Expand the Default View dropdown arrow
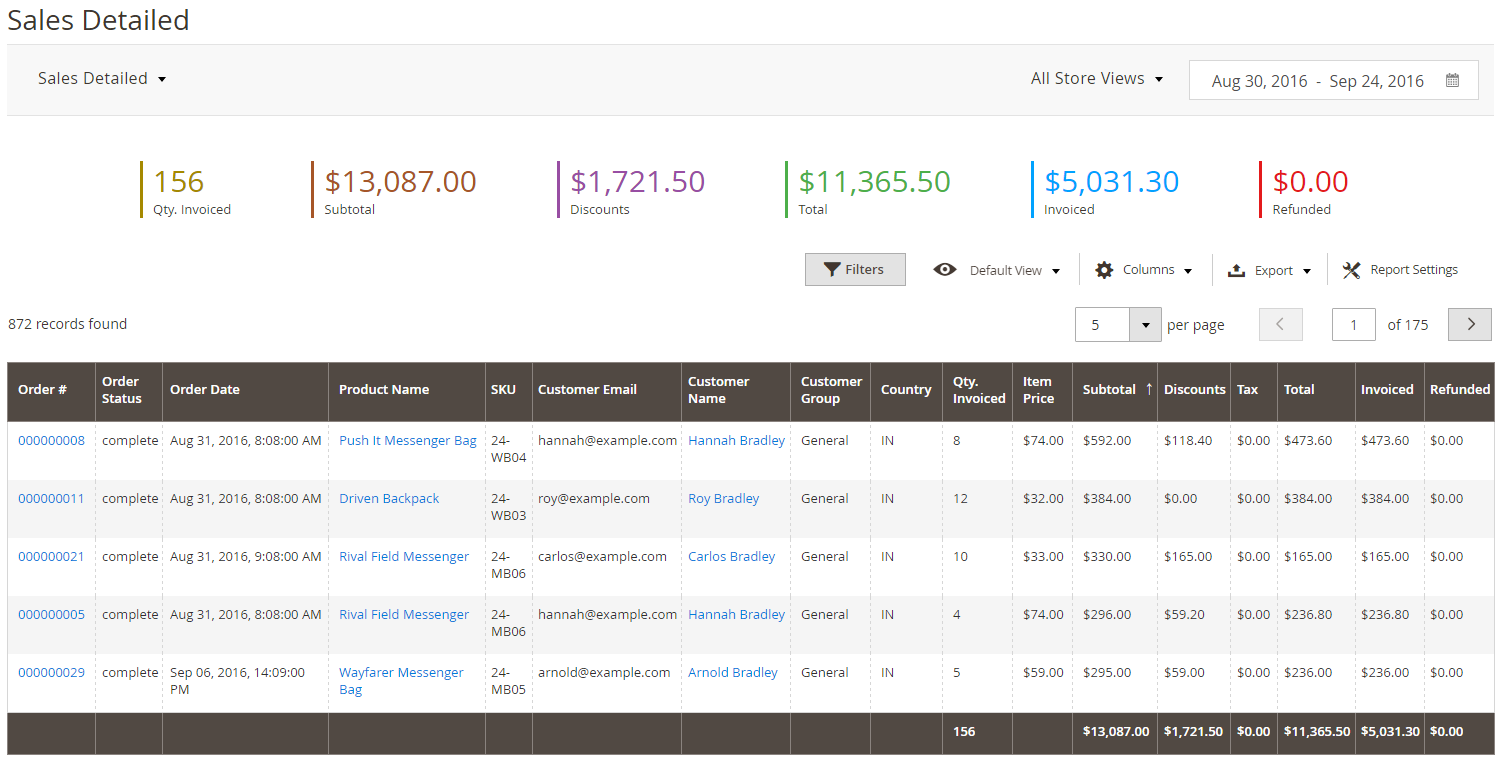Screen dimensions: 1502x764 (1056, 271)
